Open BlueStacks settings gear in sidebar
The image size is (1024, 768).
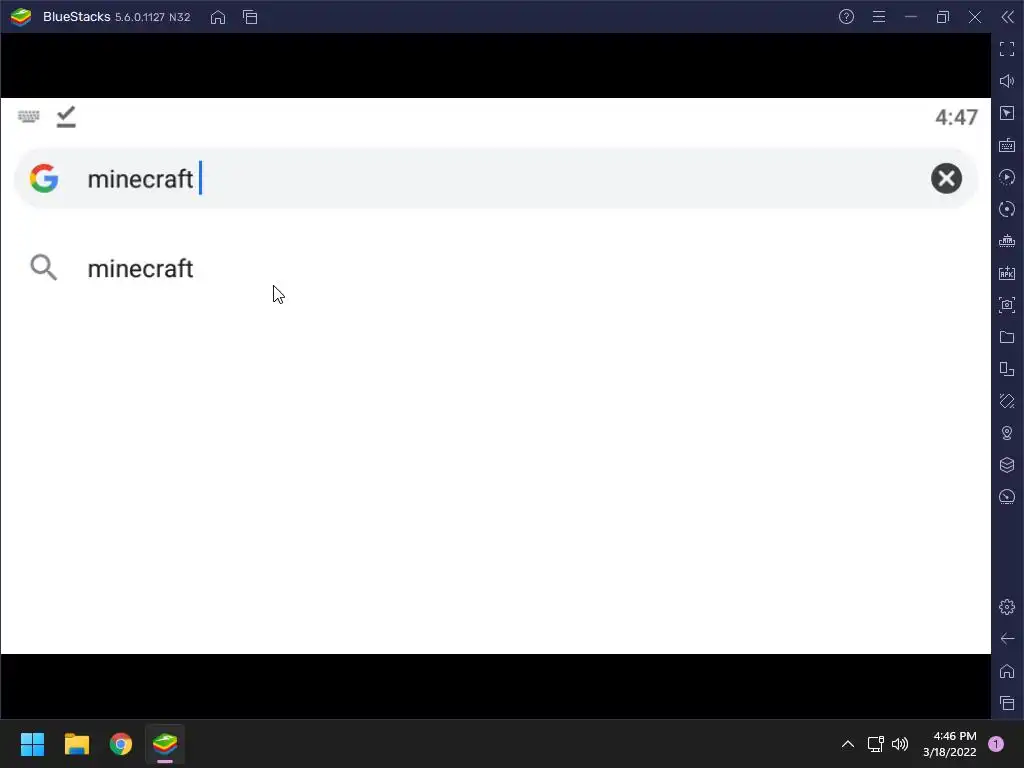click(1007, 607)
